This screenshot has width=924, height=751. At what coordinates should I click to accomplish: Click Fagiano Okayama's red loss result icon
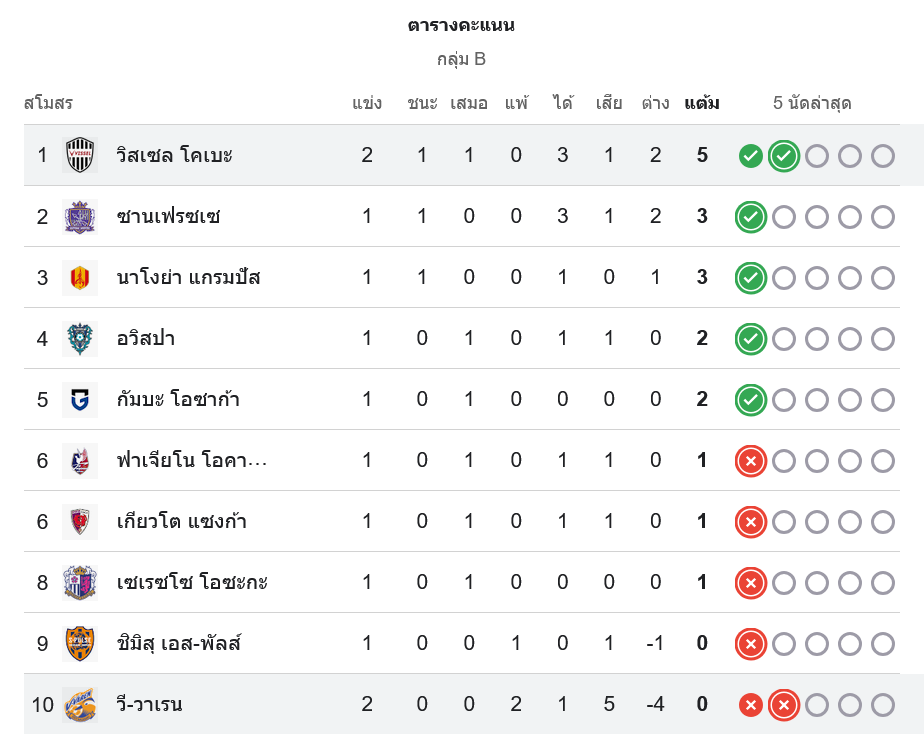(751, 461)
